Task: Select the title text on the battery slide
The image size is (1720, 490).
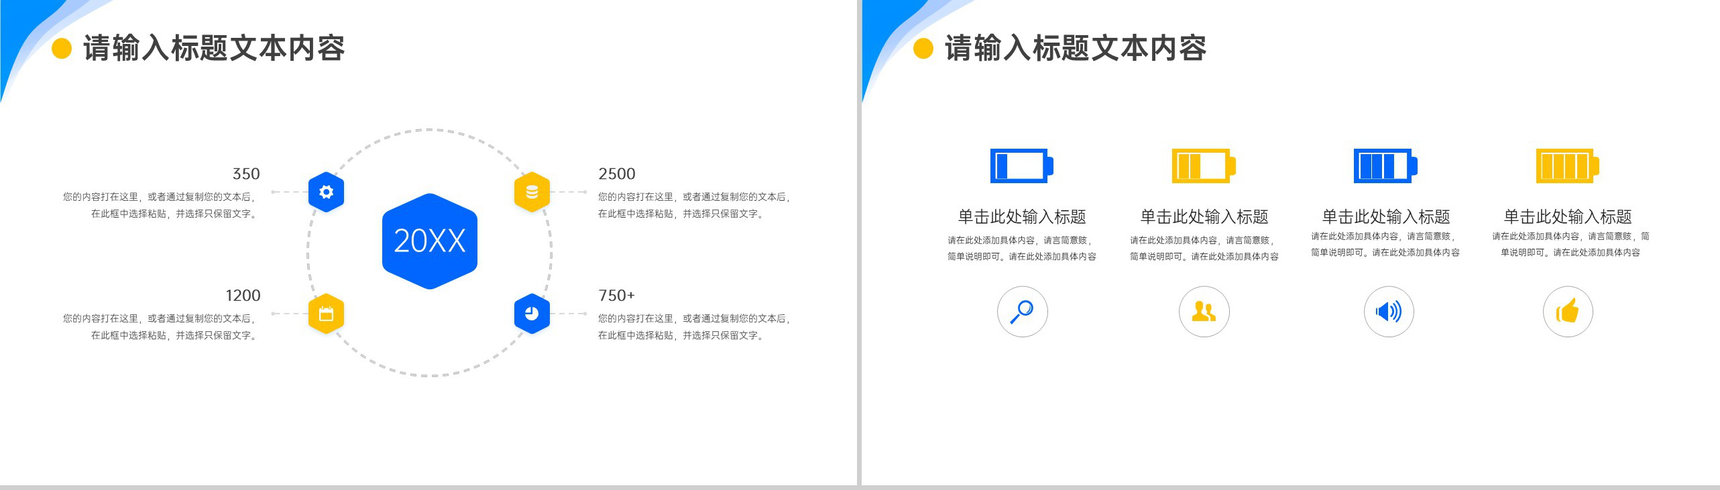Action: 1076,48
